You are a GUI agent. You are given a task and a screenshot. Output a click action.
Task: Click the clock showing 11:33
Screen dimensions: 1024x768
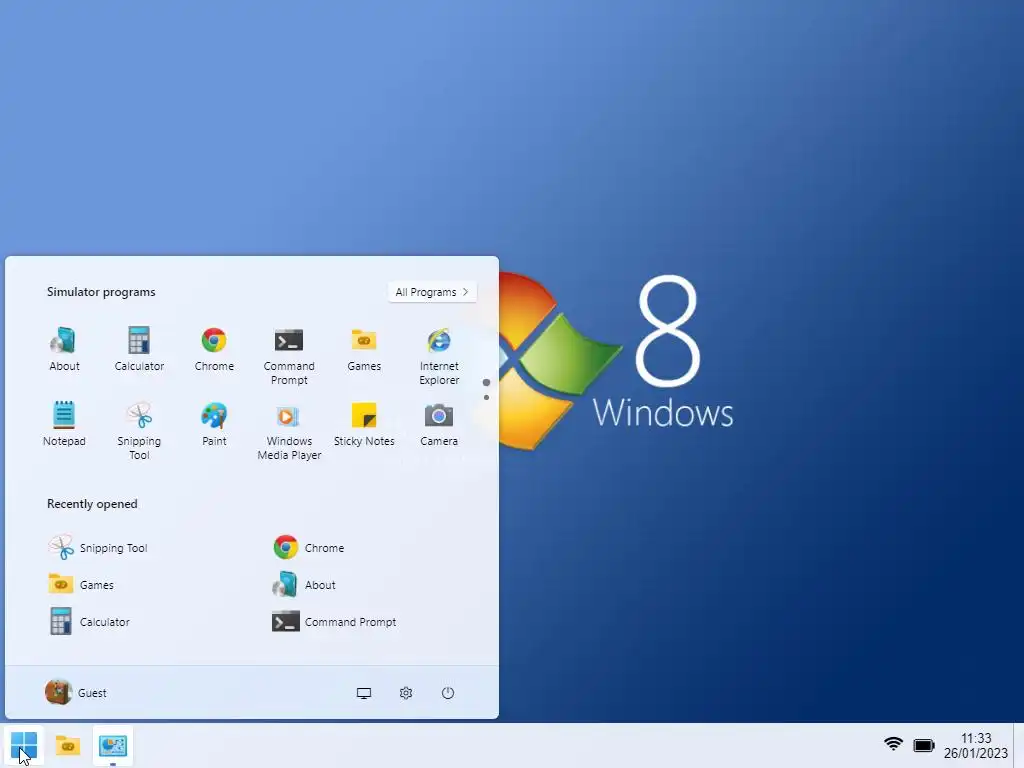coord(976,738)
